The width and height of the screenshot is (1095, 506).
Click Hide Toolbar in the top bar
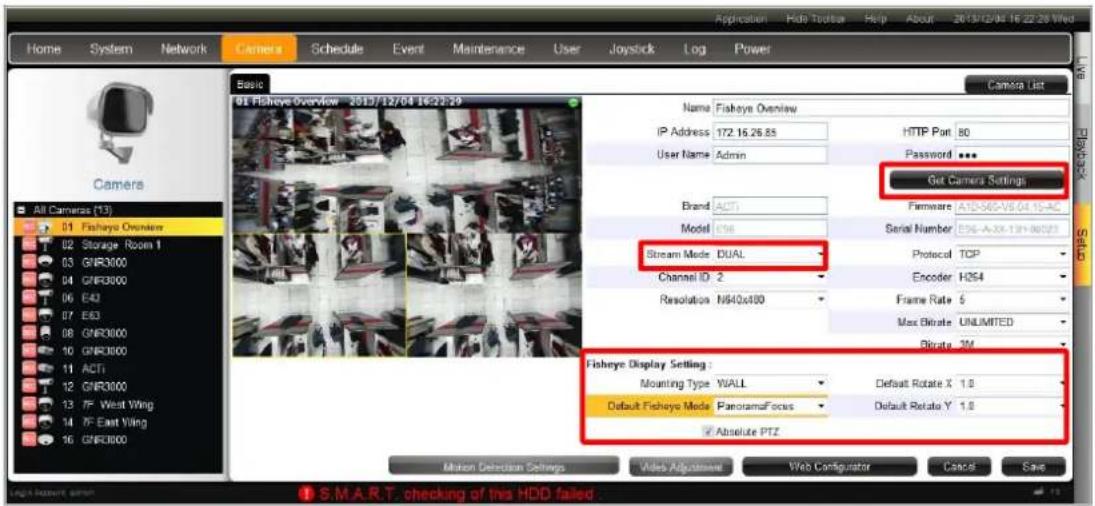[815, 19]
